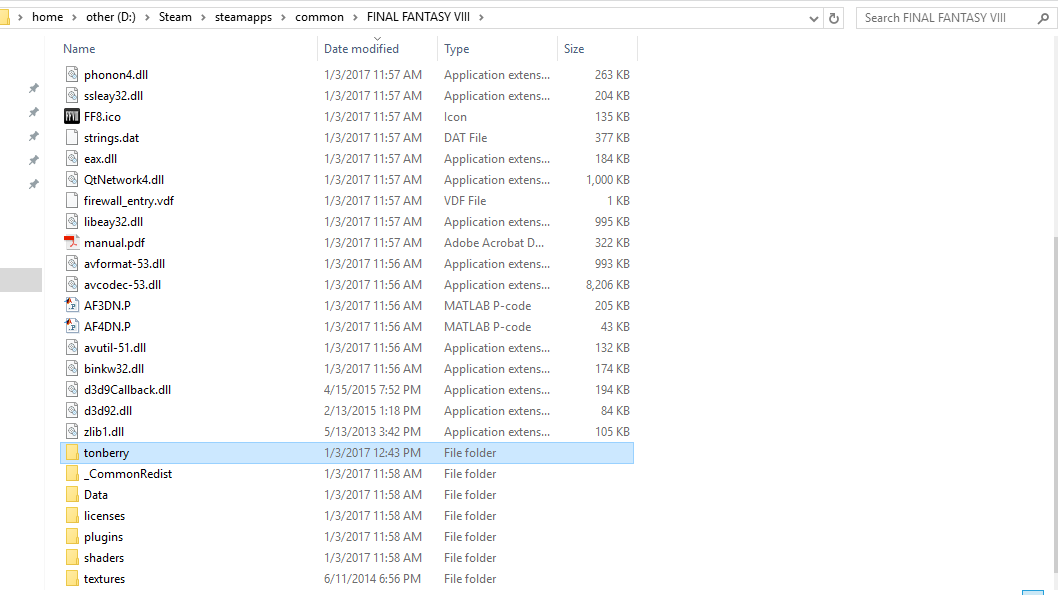
Task: Click the avformat-53.dll file icon
Action: click(x=72, y=263)
